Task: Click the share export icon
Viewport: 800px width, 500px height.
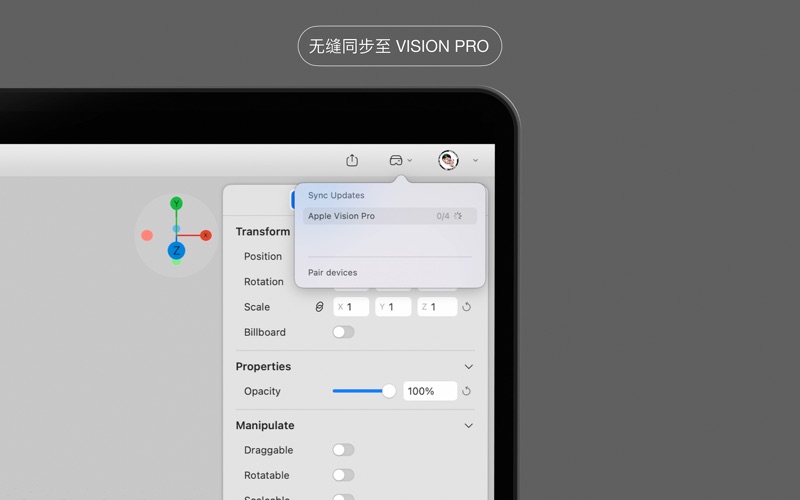Action: coord(352,160)
